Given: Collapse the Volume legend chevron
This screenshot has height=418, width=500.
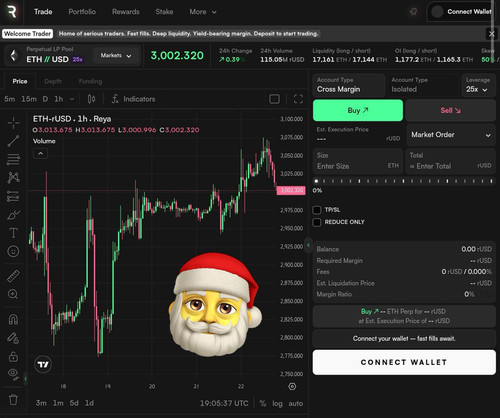Looking at the screenshot, I should pyautogui.click(x=40, y=154).
